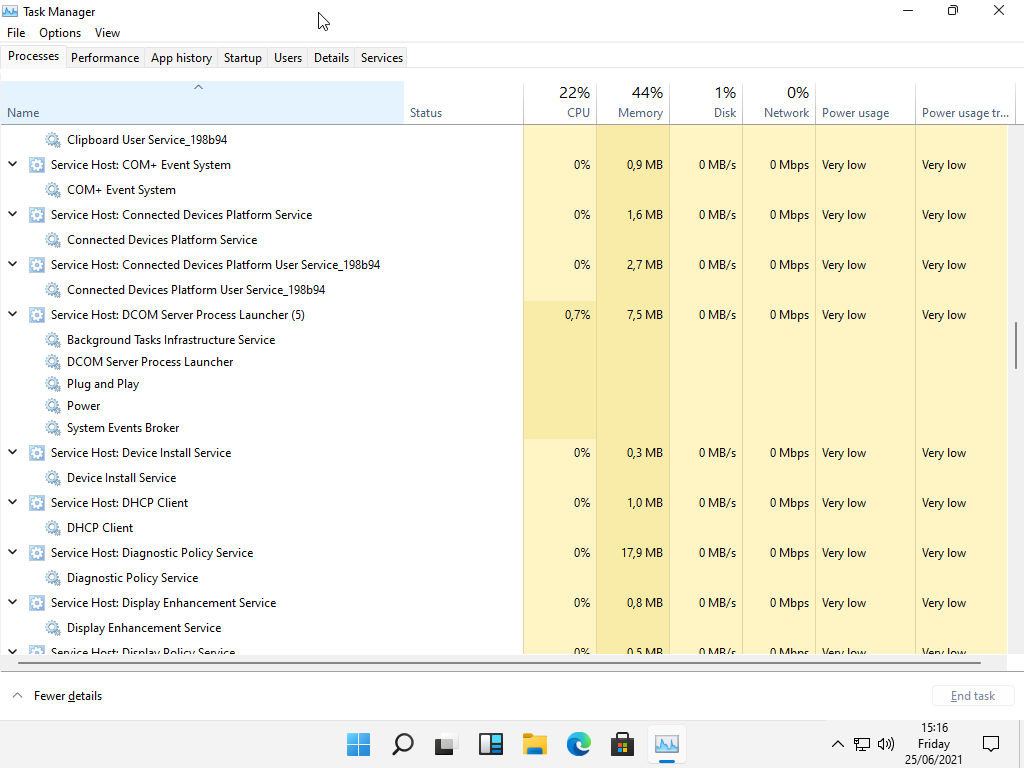Click Fewer details link
1024x768 pixels.
(67, 696)
